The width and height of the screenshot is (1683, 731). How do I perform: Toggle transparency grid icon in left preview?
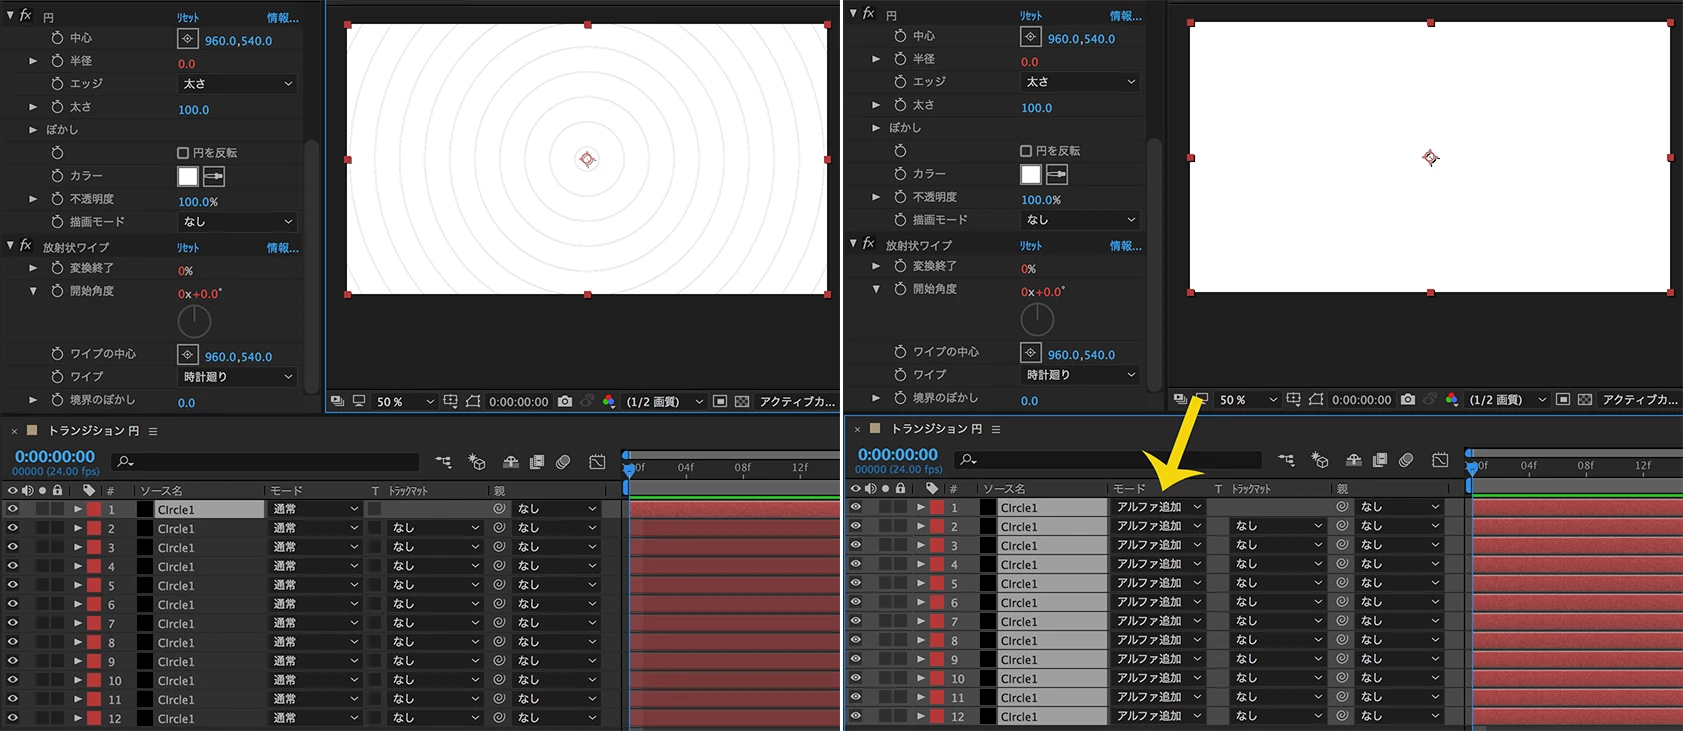tap(742, 401)
